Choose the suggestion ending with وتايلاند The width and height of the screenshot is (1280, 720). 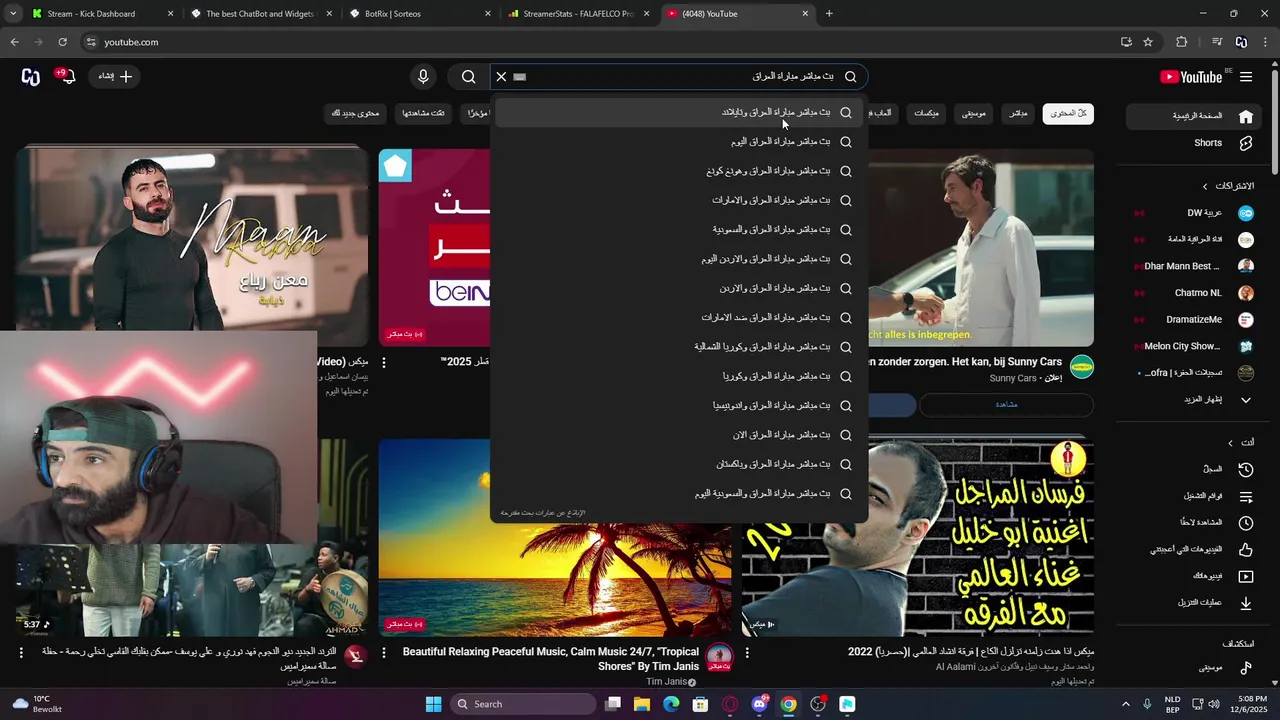[x=680, y=113]
